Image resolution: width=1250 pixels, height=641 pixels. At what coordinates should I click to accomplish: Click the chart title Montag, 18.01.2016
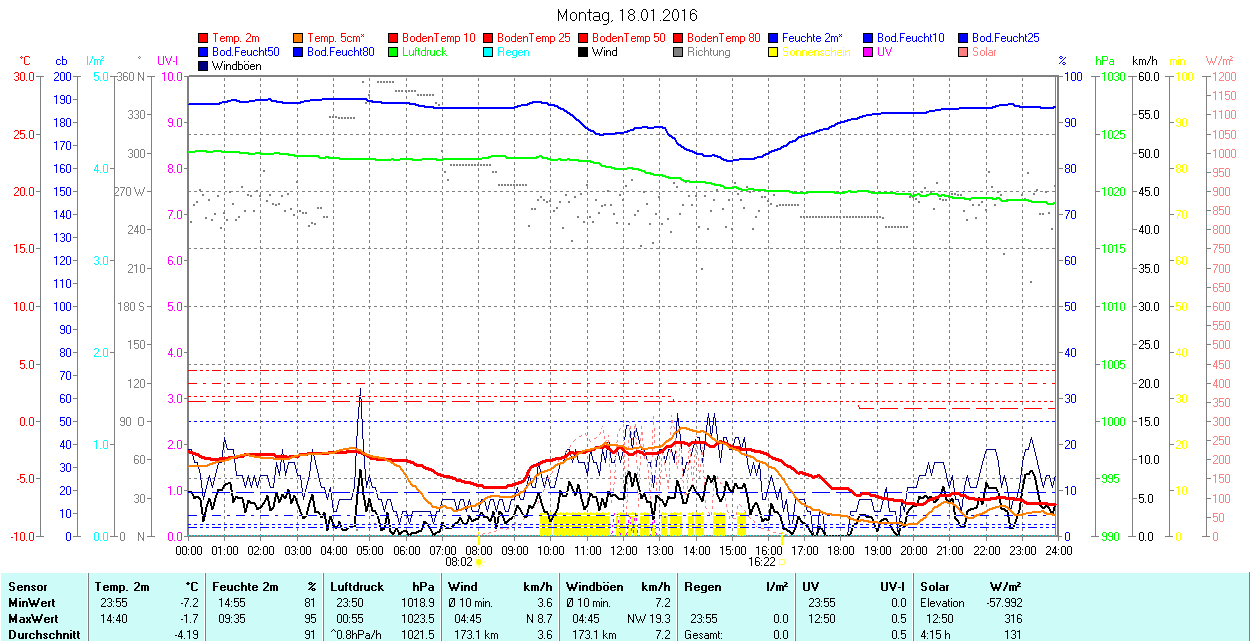tap(626, 15)
